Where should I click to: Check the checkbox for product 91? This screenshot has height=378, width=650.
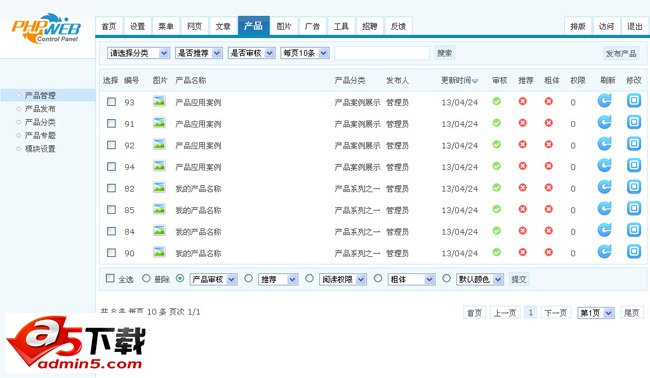(x=111, y=123)
